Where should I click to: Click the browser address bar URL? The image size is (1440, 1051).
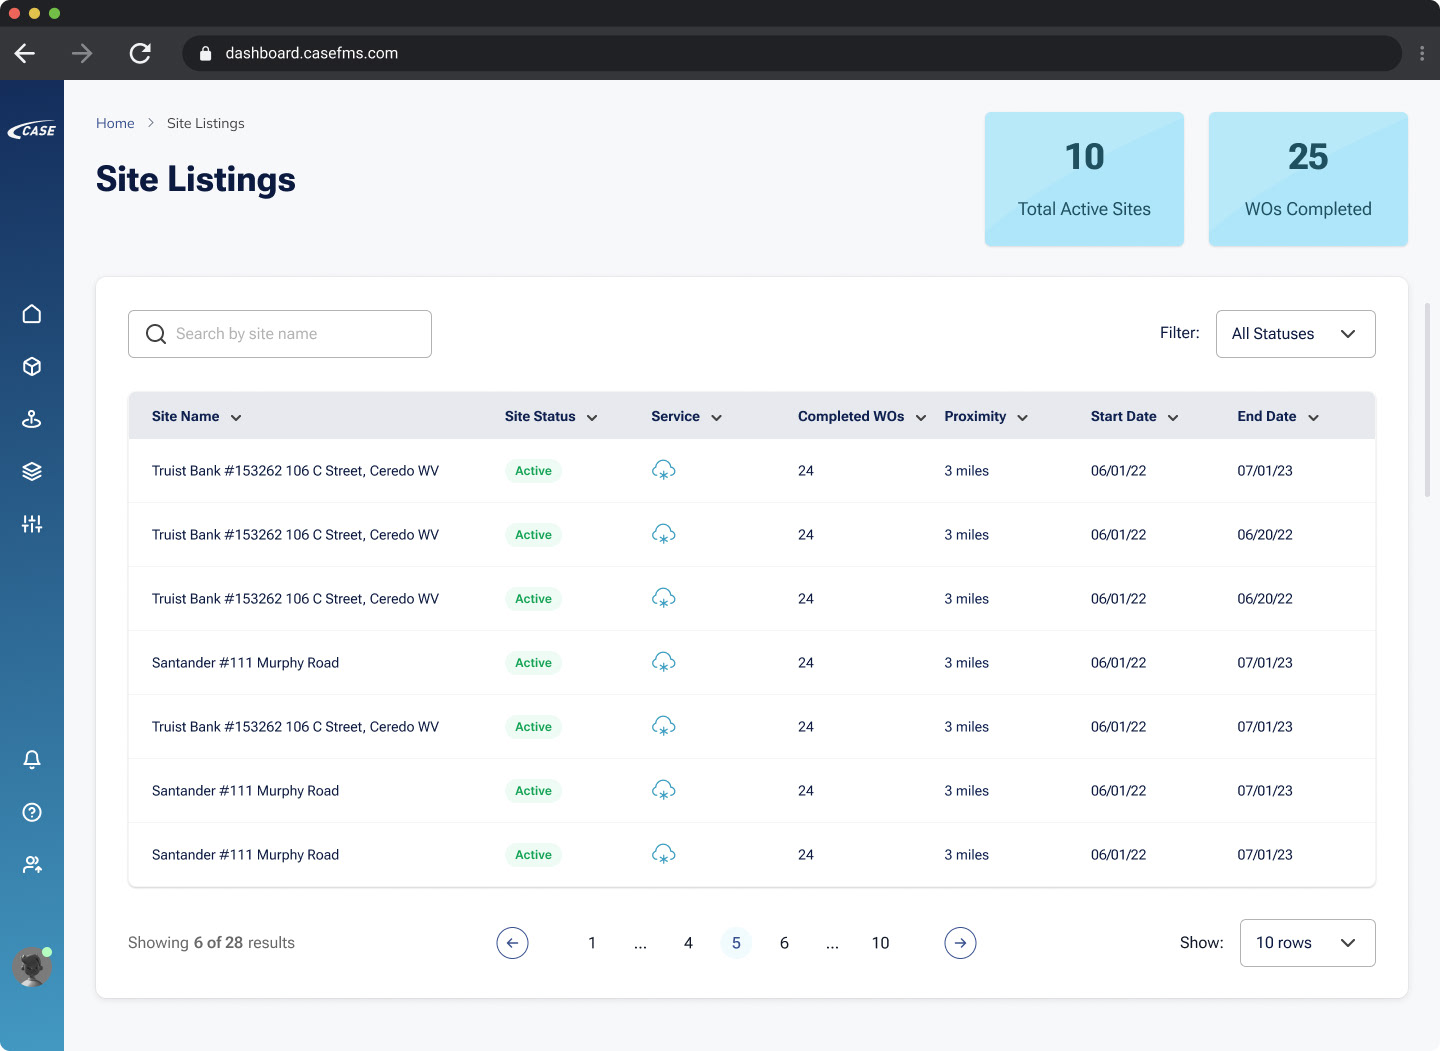click(312, 53)
